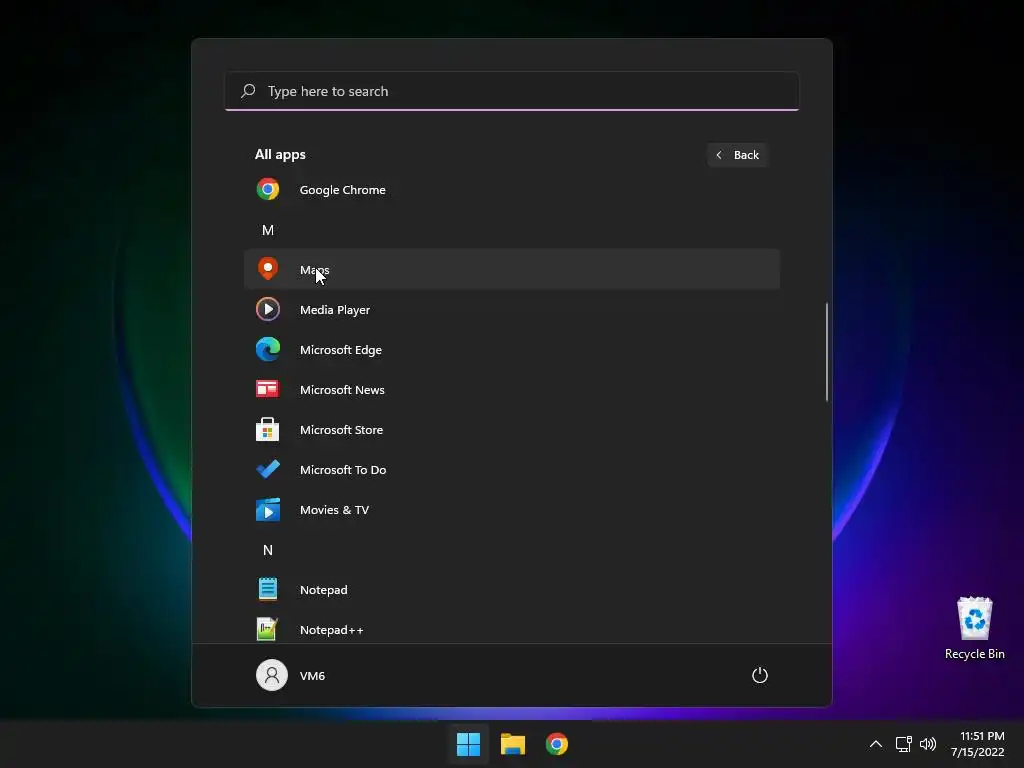Go back with the Back button
Screen dimensions: 1024x768
737,155
